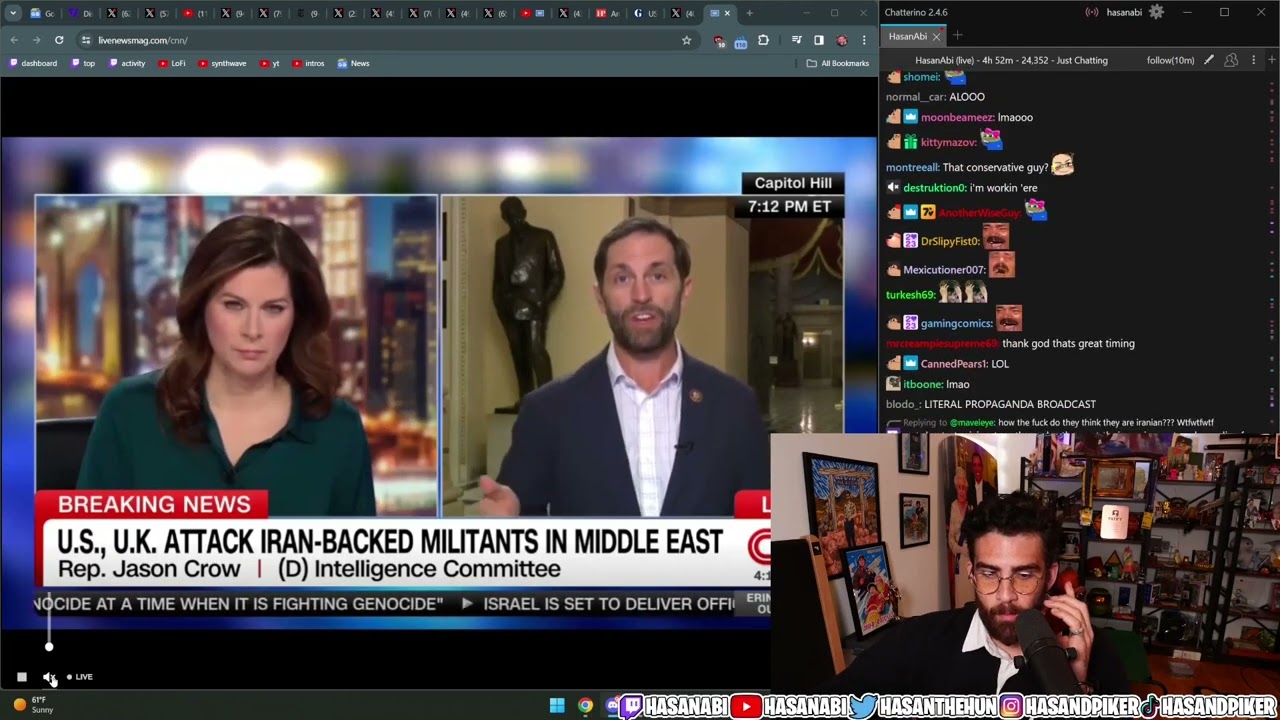Click the live streaming indicator icon
The image size is (1280, 720).
coord(1092,12)
